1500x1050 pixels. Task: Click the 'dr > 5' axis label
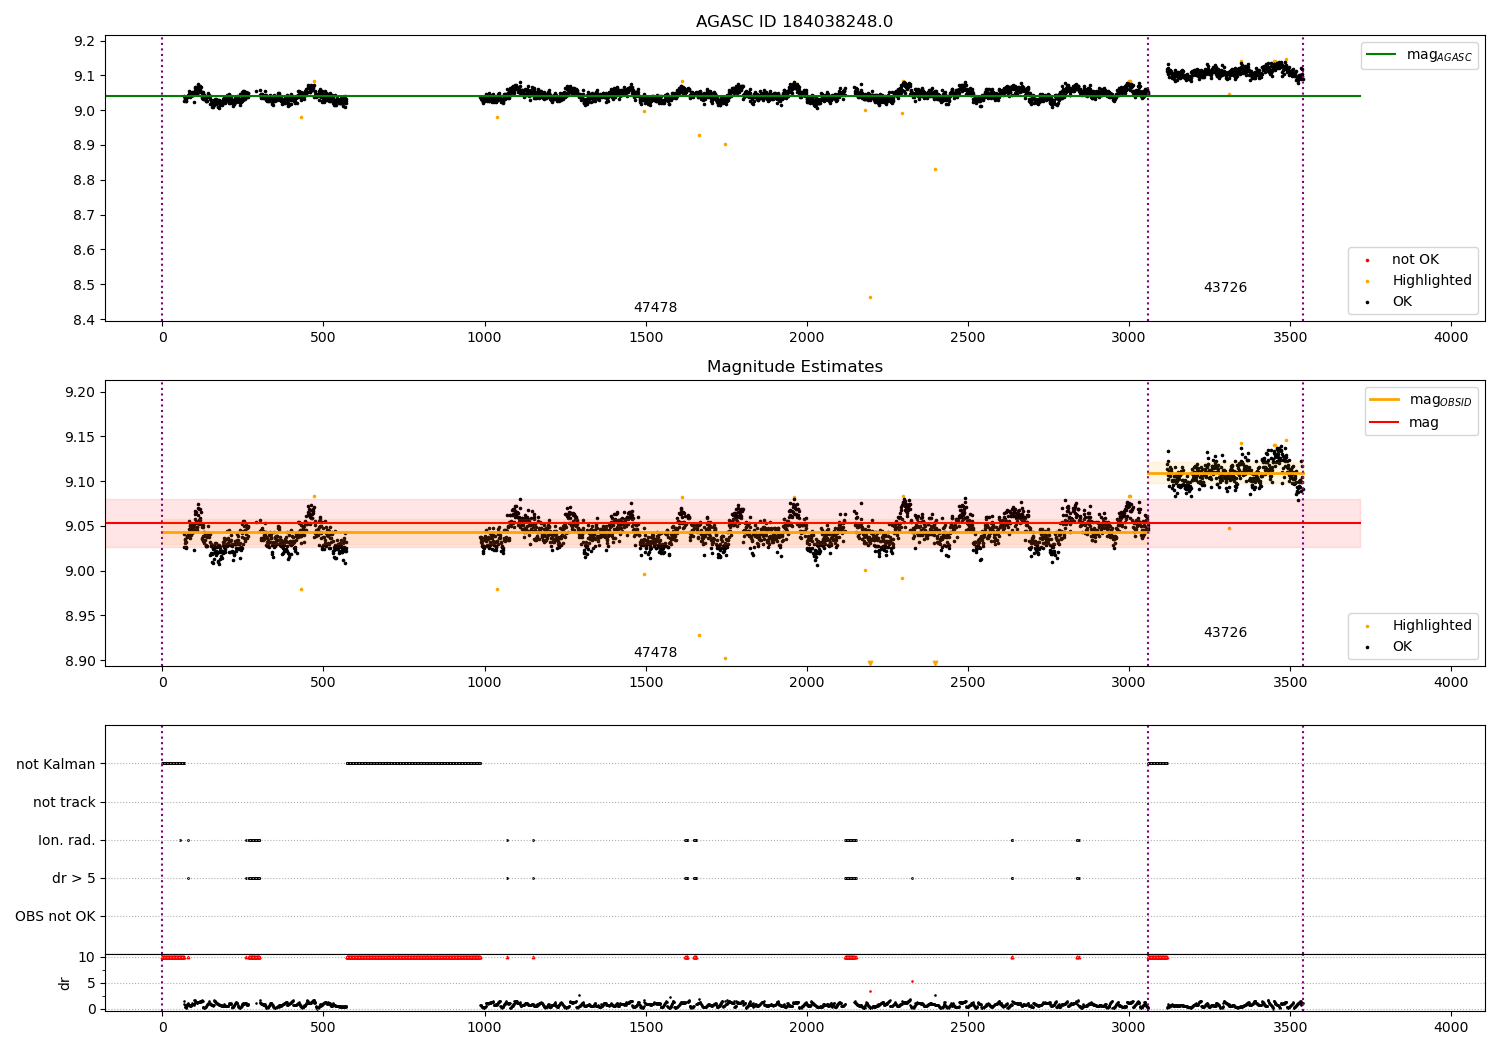(x=74, y=878)
